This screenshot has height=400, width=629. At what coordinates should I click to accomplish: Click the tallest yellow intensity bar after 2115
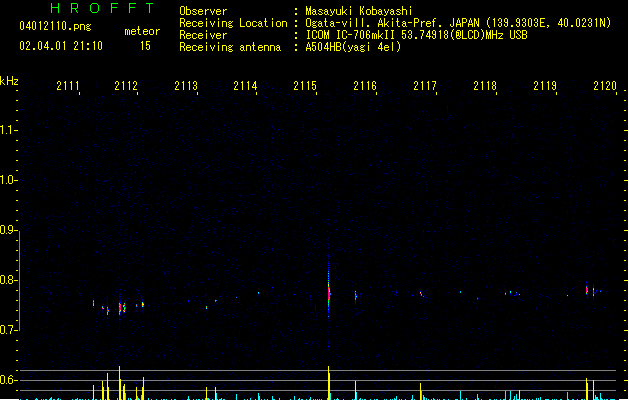pos(329,383)
